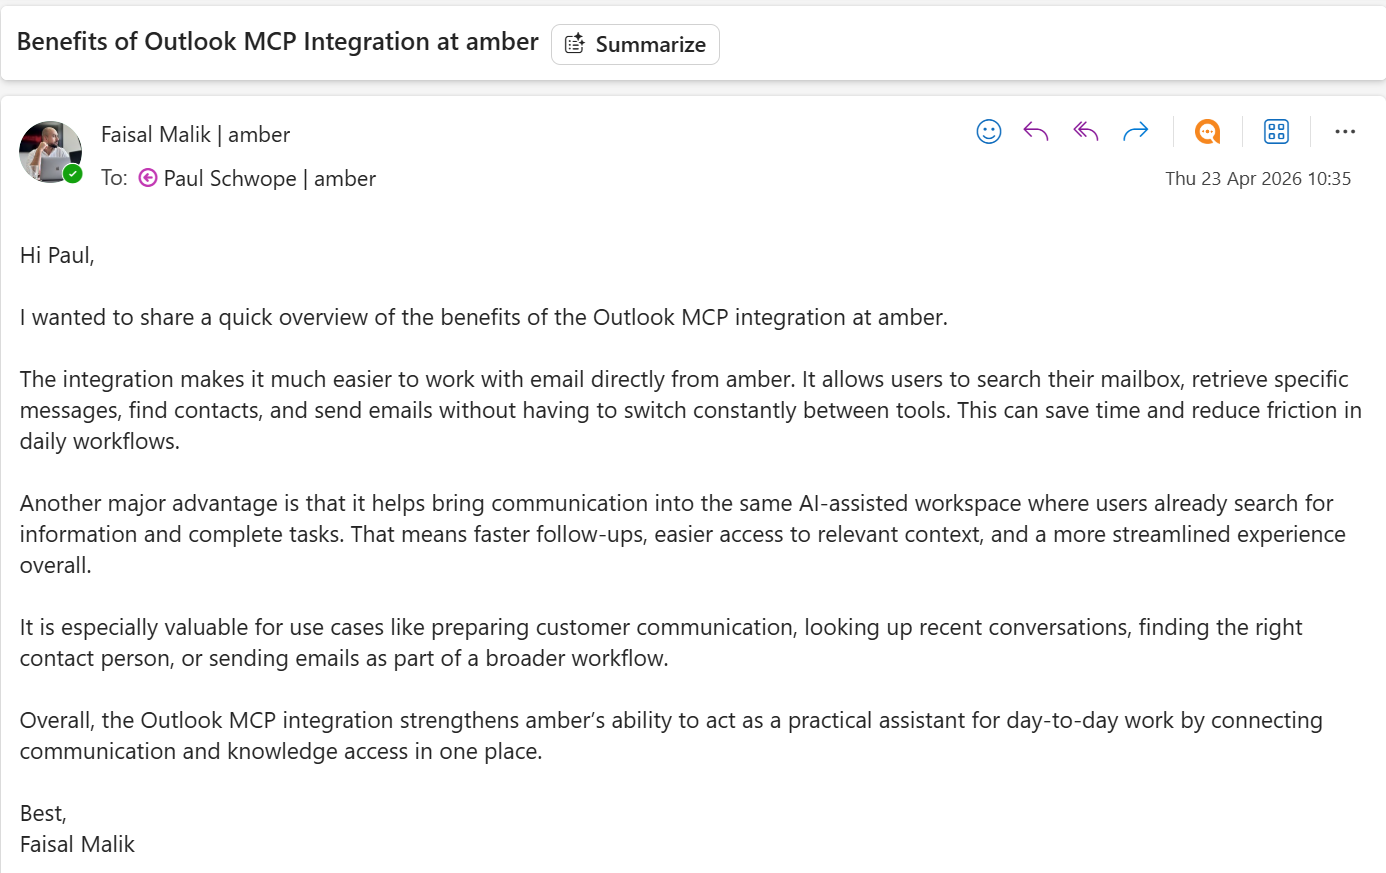Viewport: 1386px width, 873px height.
Task: Open the Apps grid icon
Action: tap(1276, 132)
